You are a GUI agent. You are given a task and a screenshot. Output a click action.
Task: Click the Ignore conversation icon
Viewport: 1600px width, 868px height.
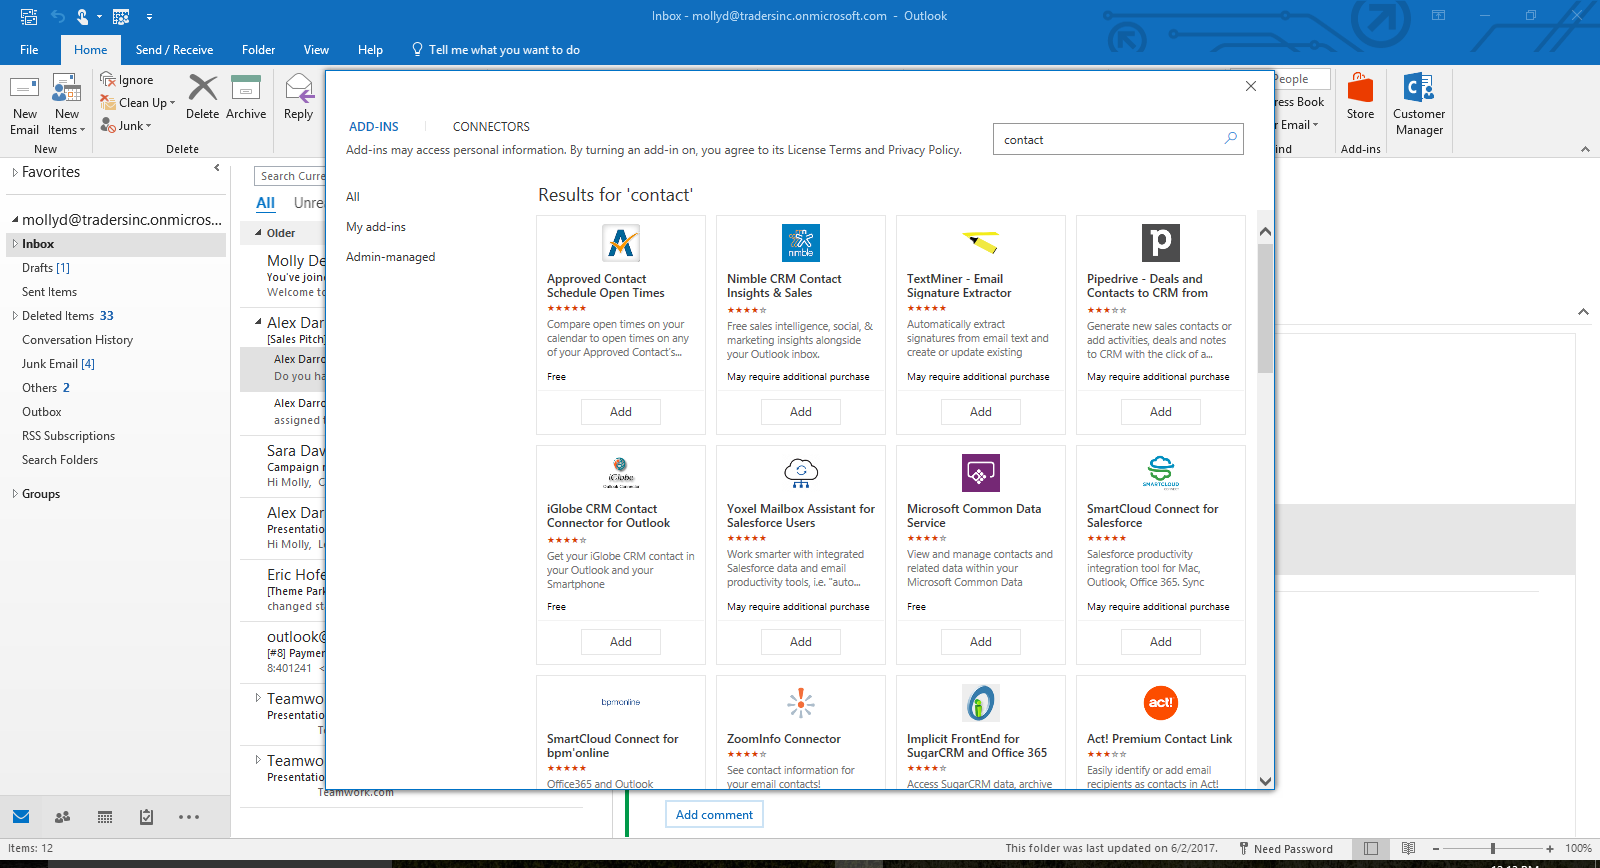pos(108,80)
